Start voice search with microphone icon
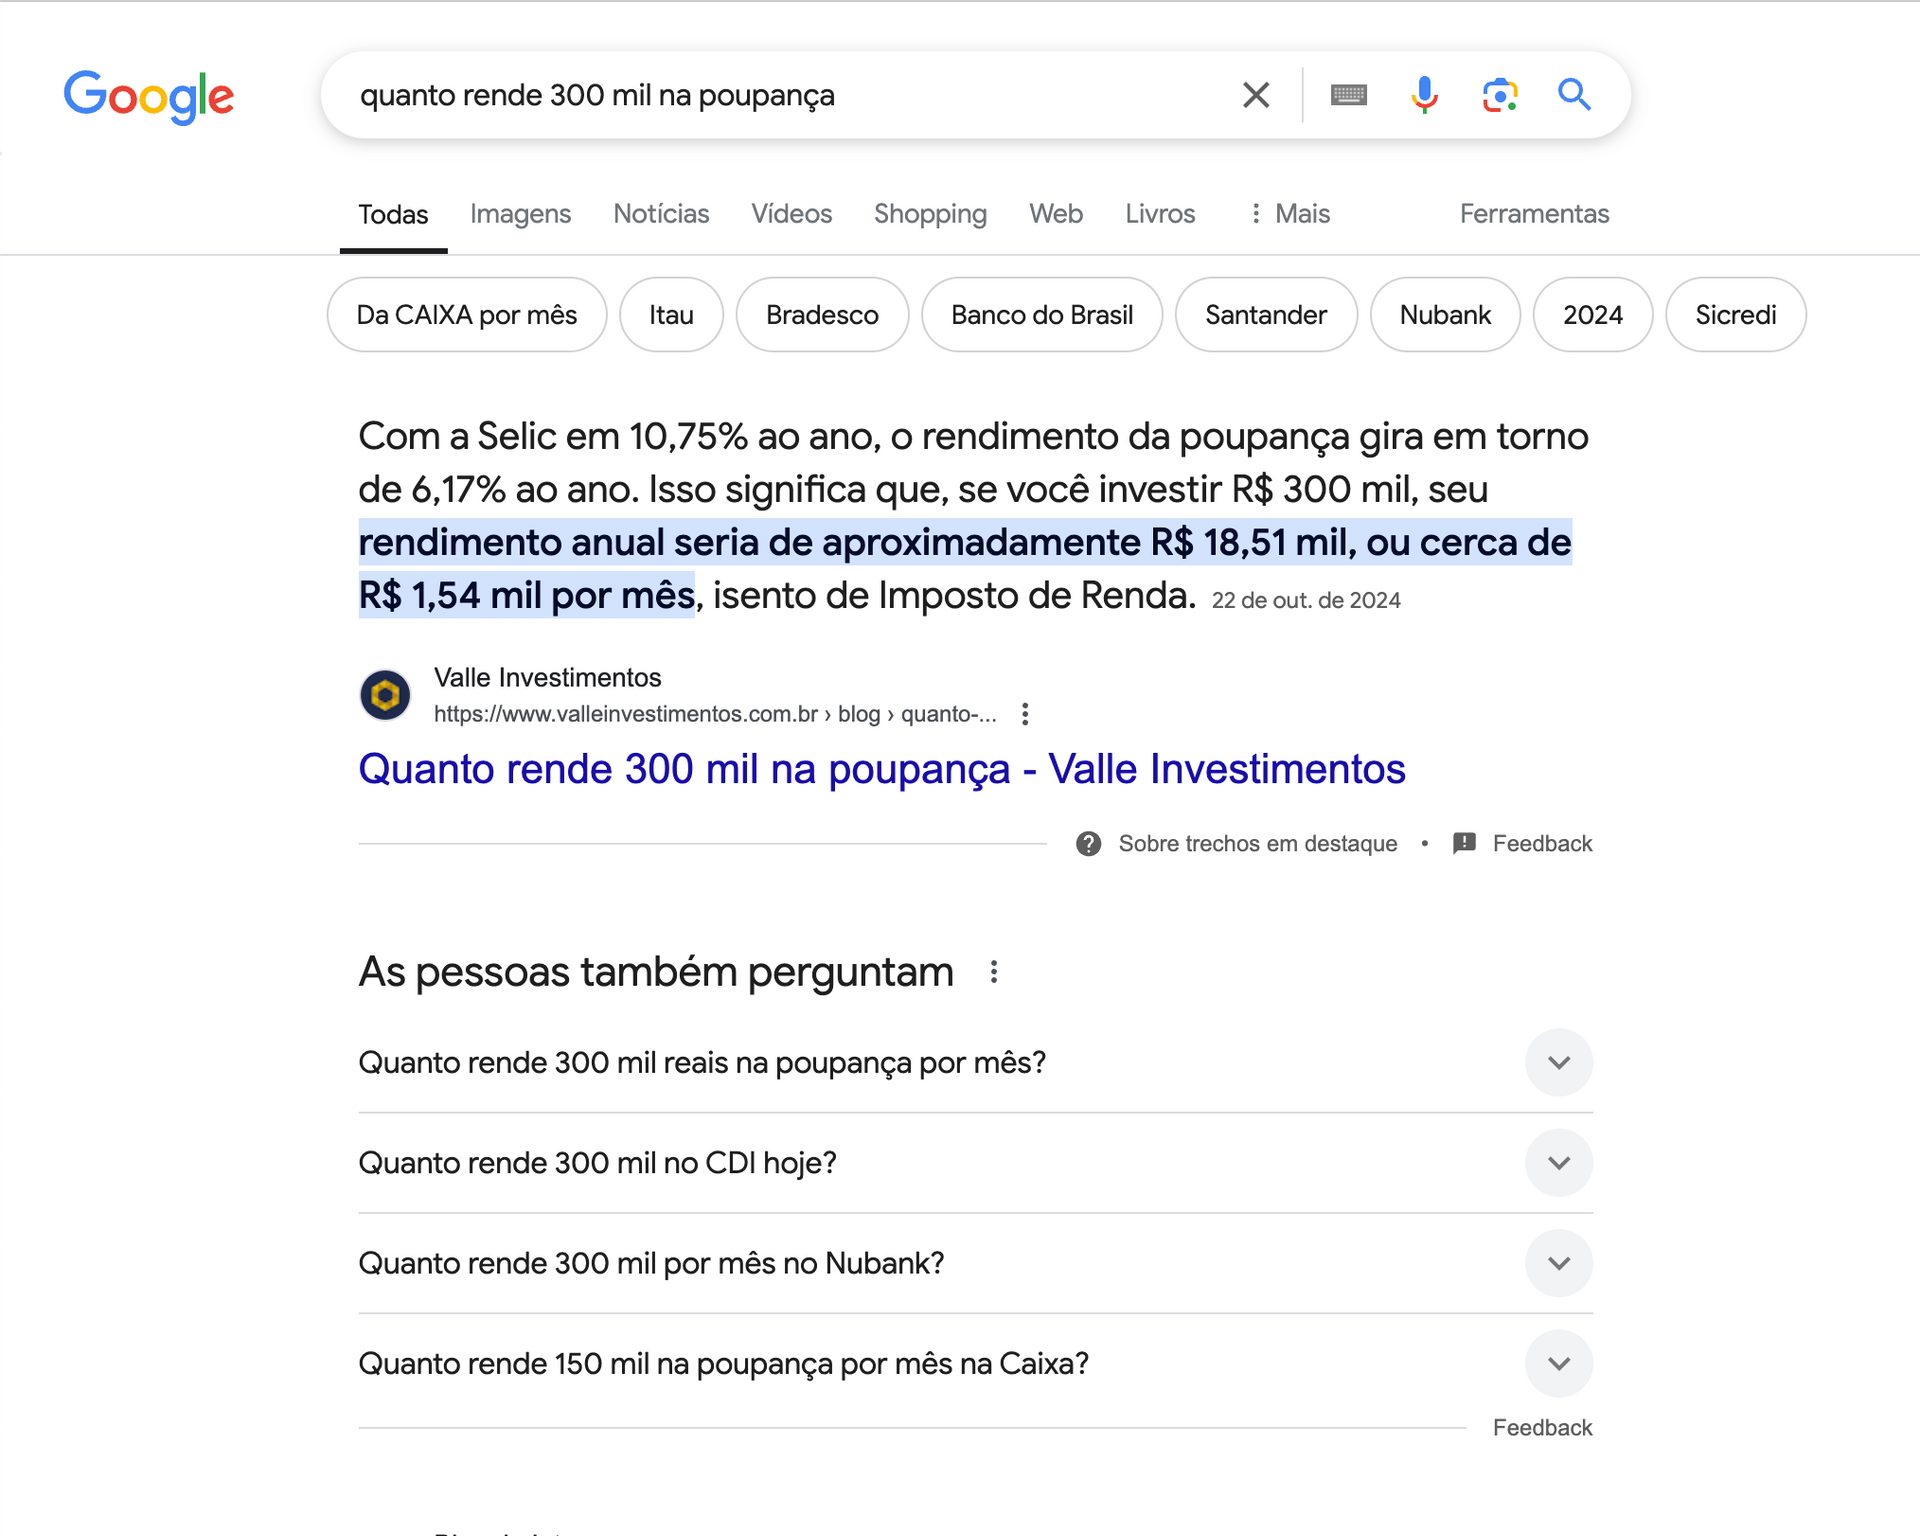The image size is (1920, 1536). click(x=1424, y=95)
